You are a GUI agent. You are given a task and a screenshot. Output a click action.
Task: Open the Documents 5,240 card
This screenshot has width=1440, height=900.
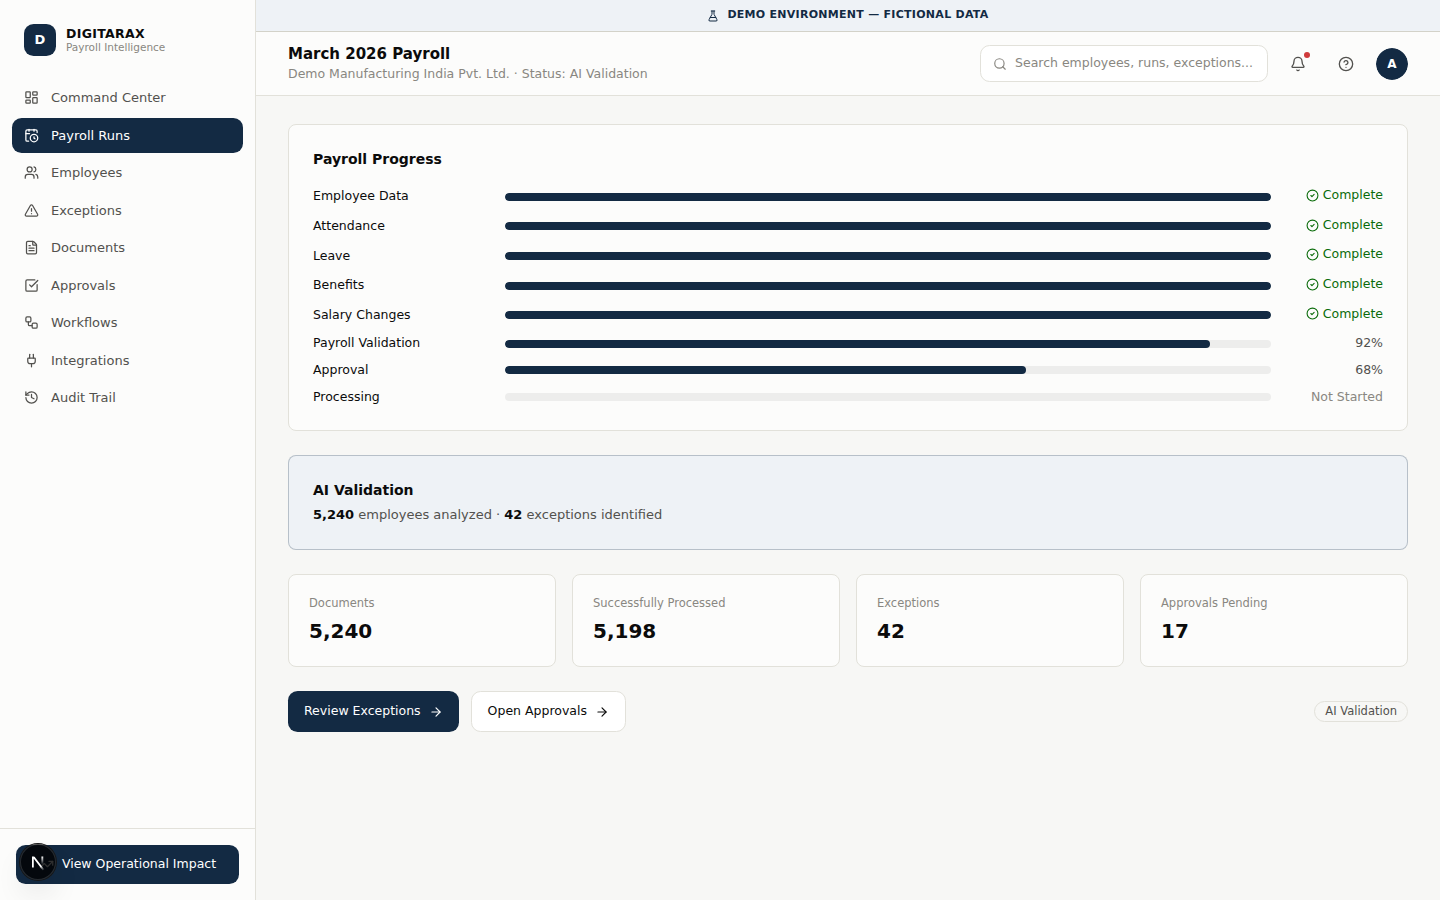pyautogui.click(x=422, y=620)
